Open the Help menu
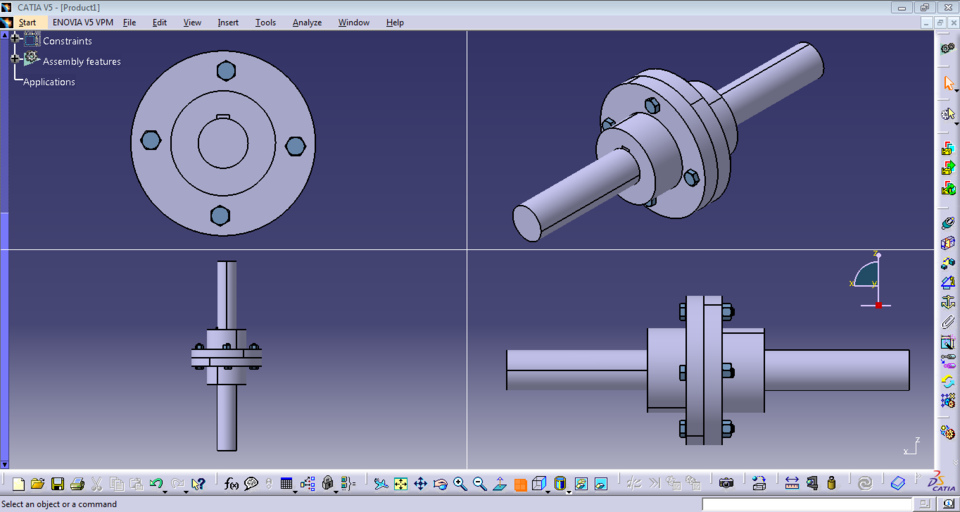The image size is (960, 512). 395,23
